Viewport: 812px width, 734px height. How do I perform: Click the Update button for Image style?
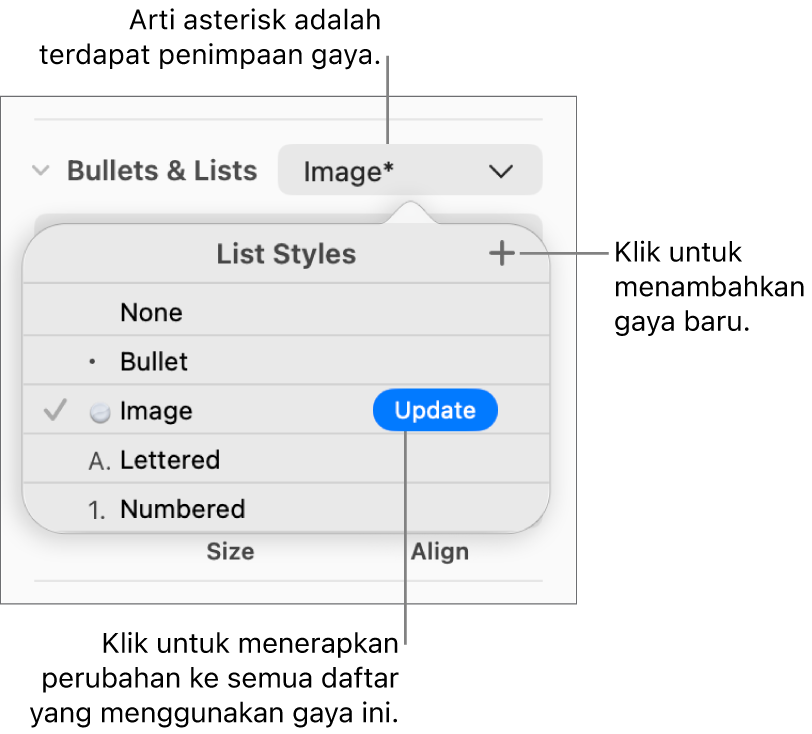[435, 410]
